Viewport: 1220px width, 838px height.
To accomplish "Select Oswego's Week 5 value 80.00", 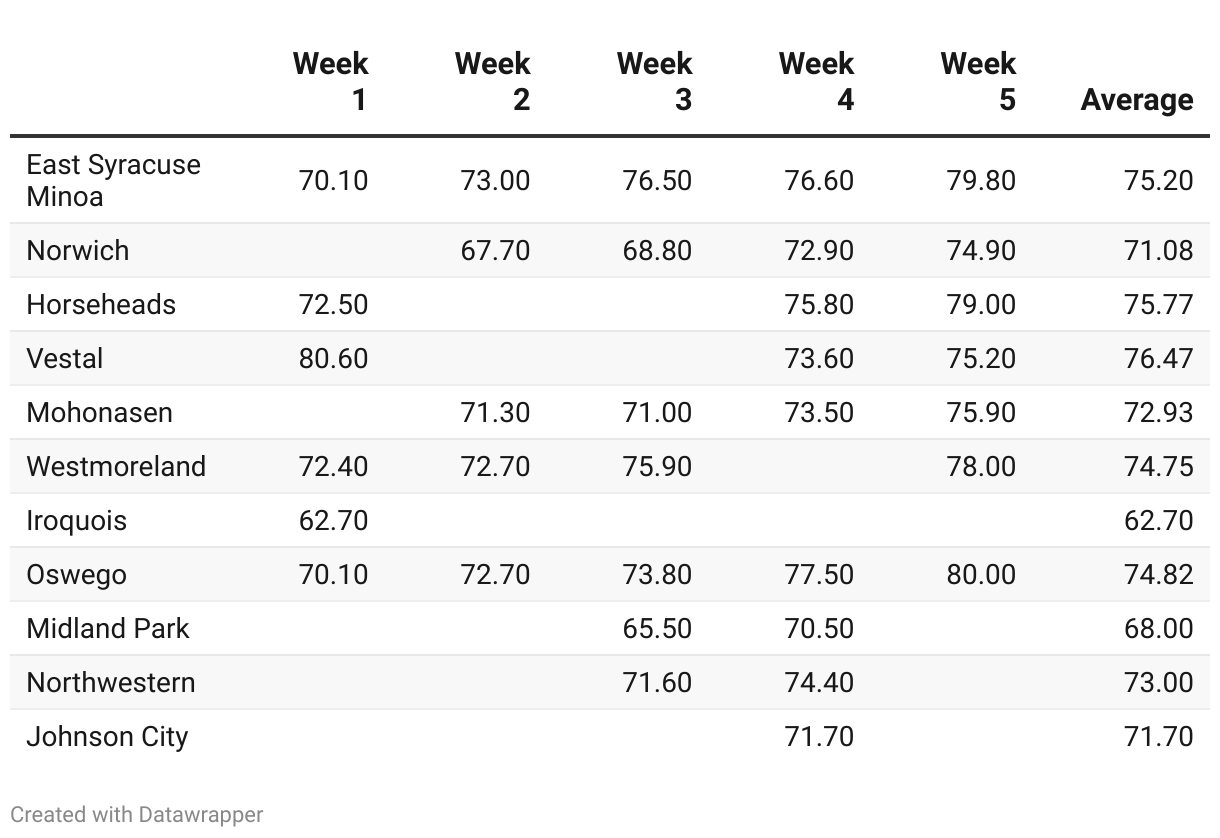I will [x=981, y=574].
